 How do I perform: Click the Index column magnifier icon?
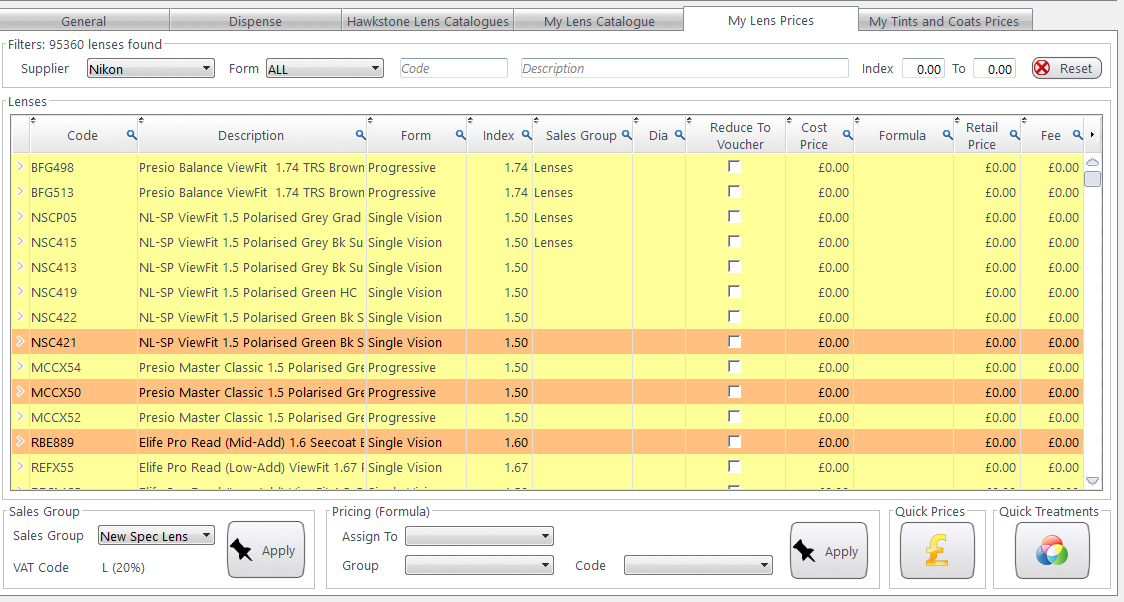(x=526, y=135)
